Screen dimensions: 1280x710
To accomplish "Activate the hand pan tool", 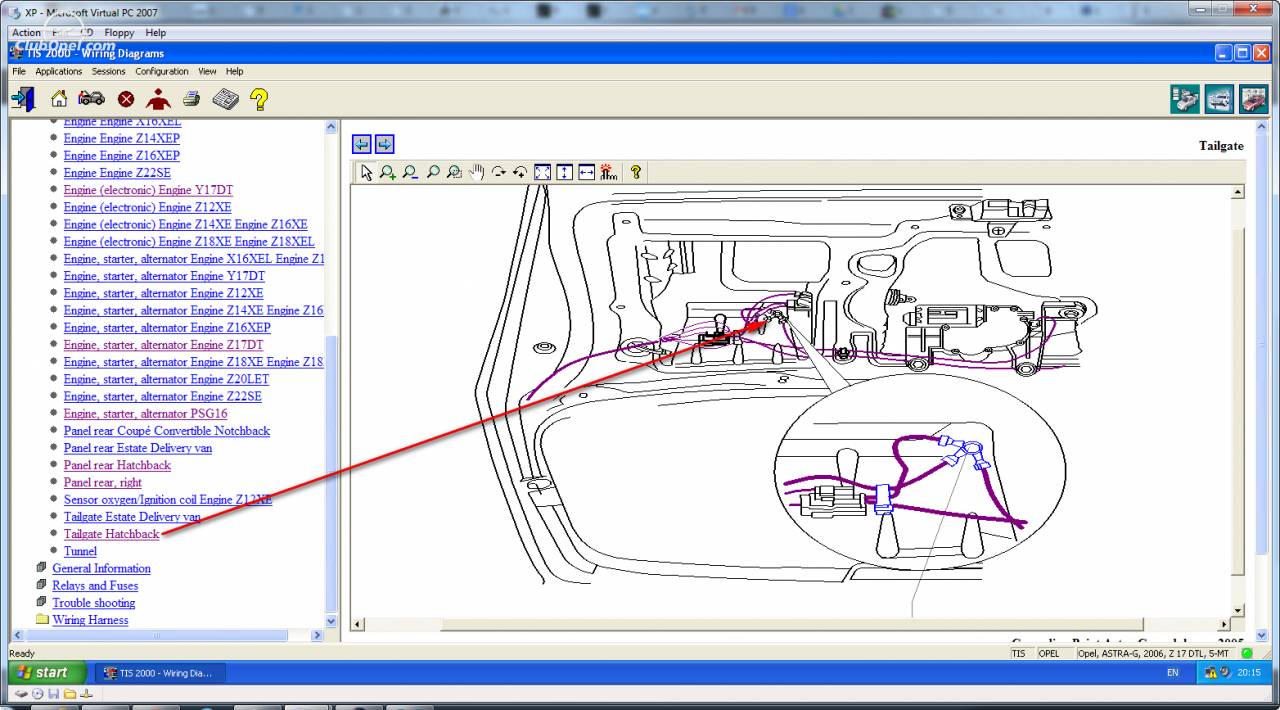I will coord(476,172).
